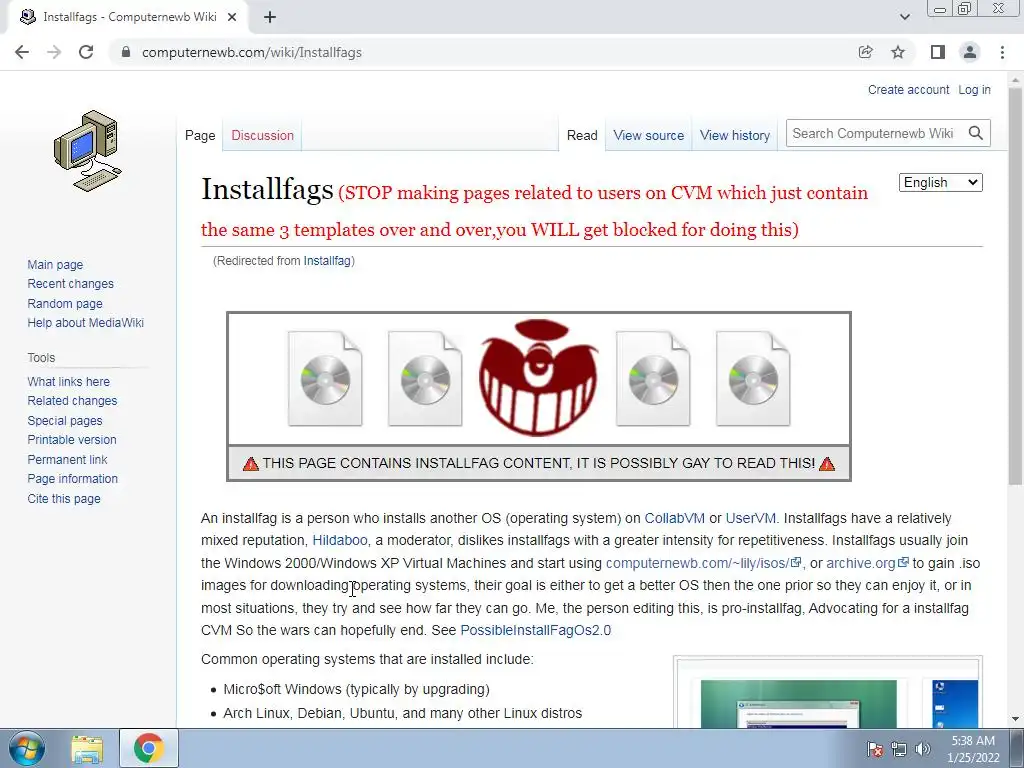This screenshot has height=768, width=1024.
Task: Share this page via the share icon
Action: point(865,52)
